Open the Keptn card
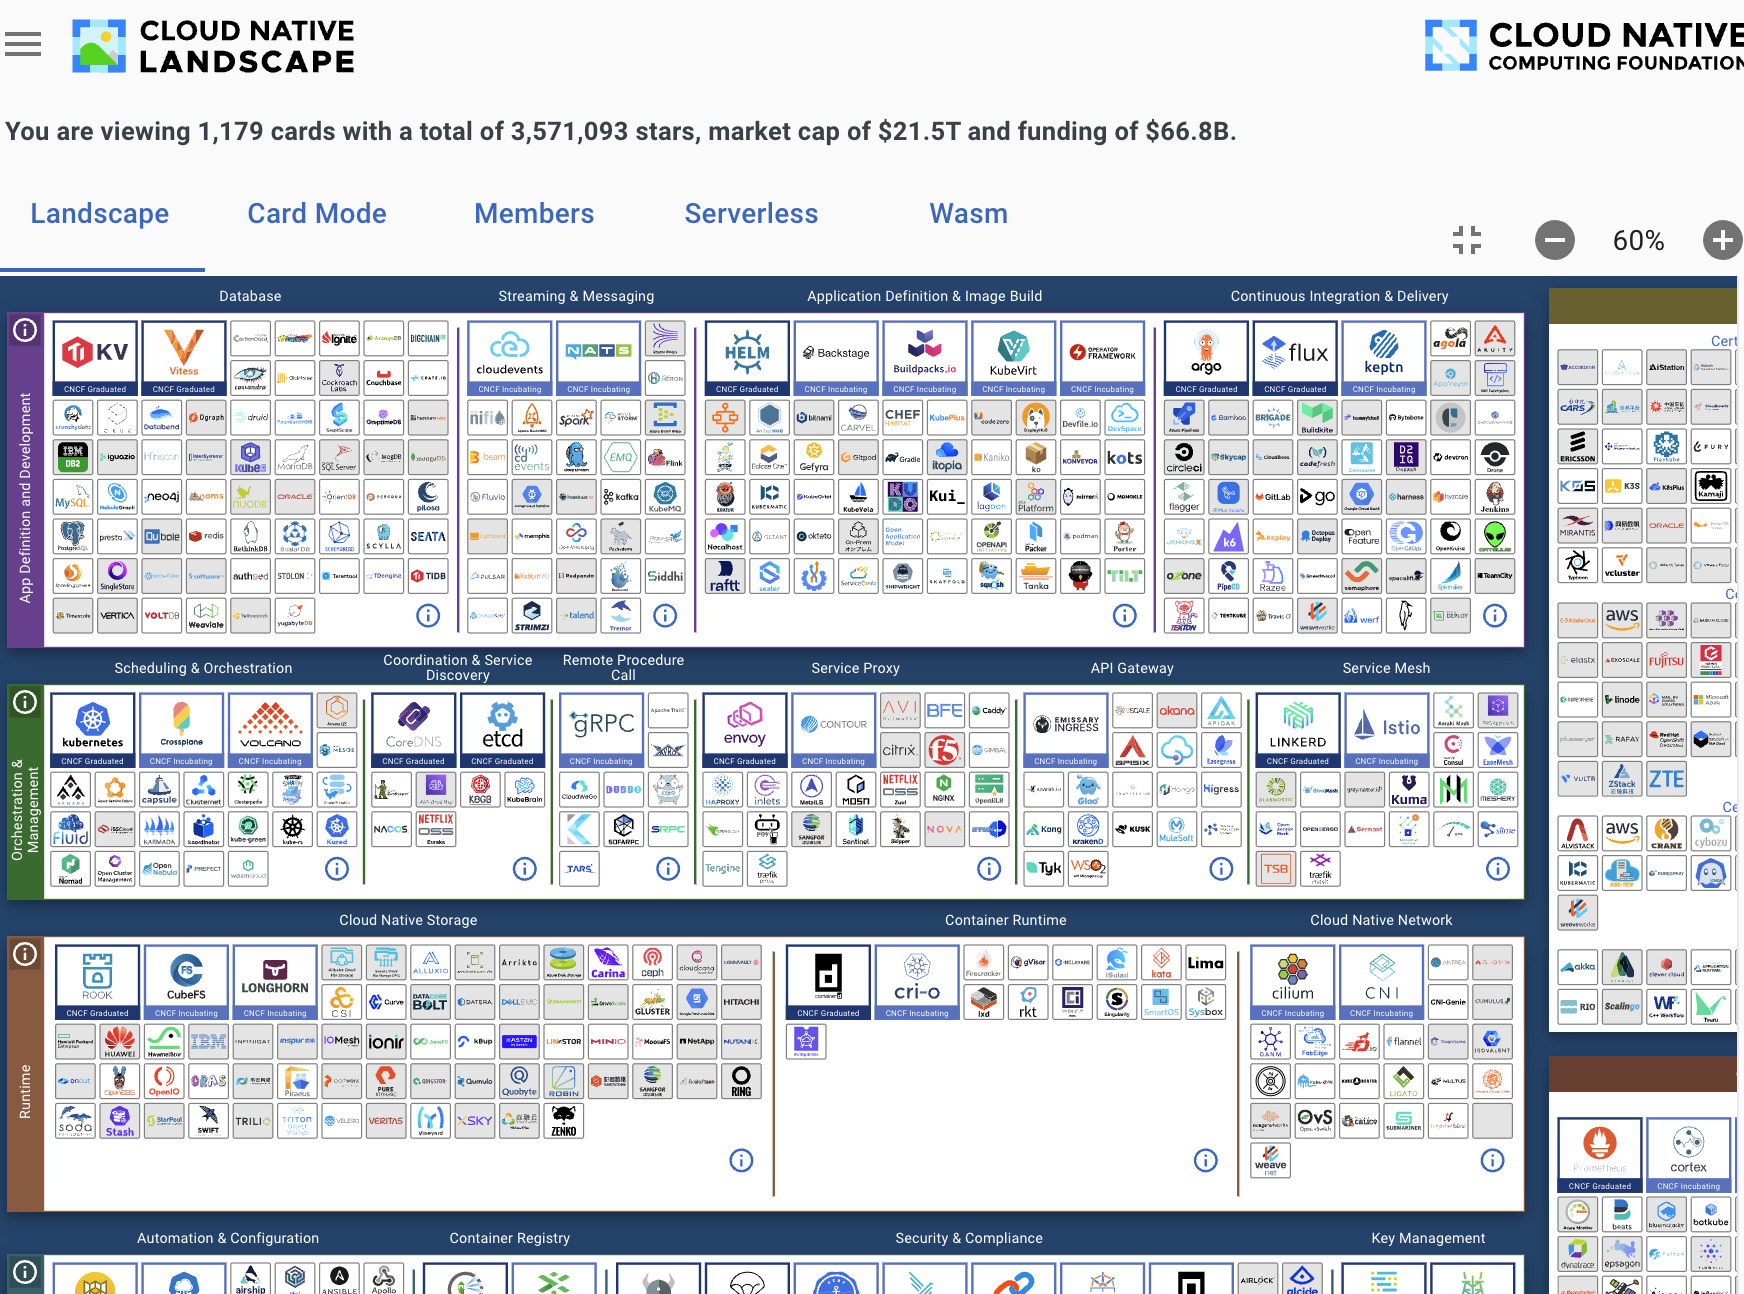 (1384, 358)
